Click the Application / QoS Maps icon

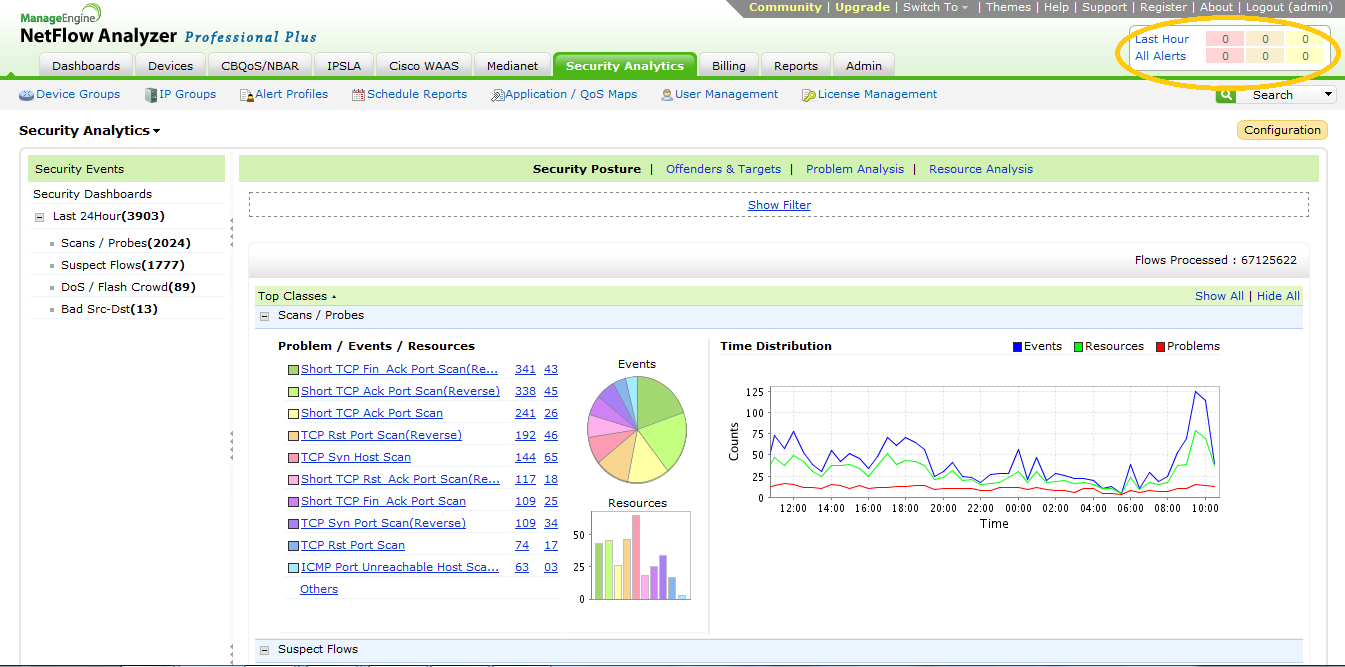pyautogui.click(x=497, y=95)
